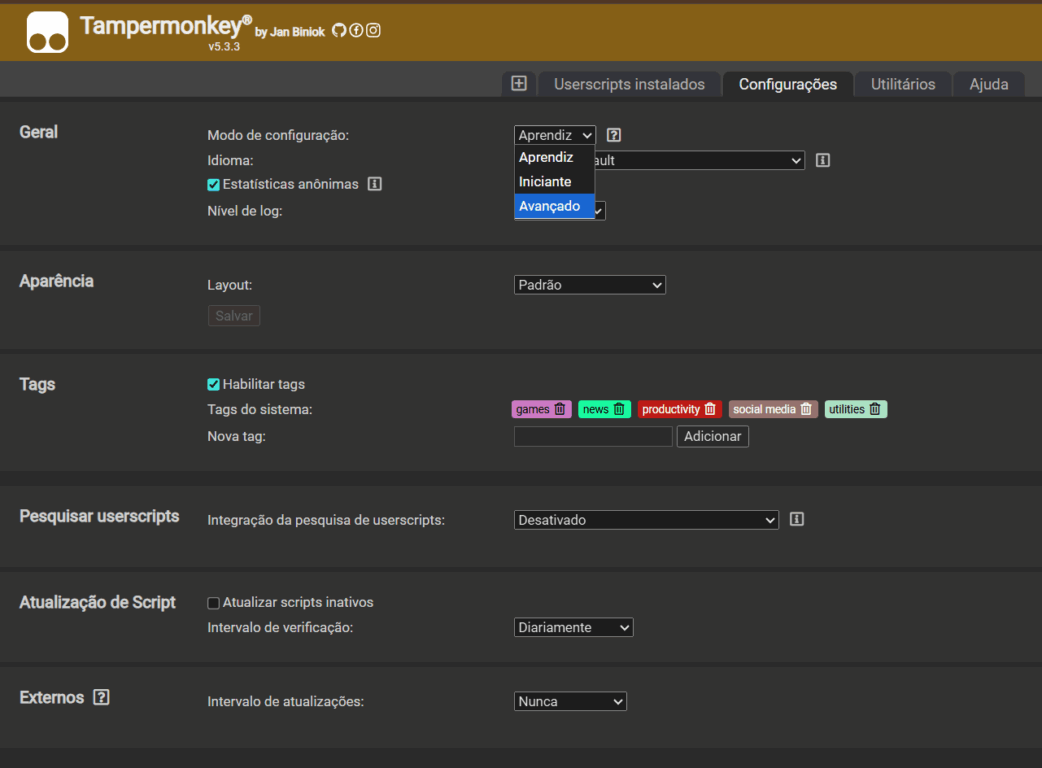Toggle the Habilitar tags checkbox
This screenshot has width=1042, height=768.
click(213, 384)
